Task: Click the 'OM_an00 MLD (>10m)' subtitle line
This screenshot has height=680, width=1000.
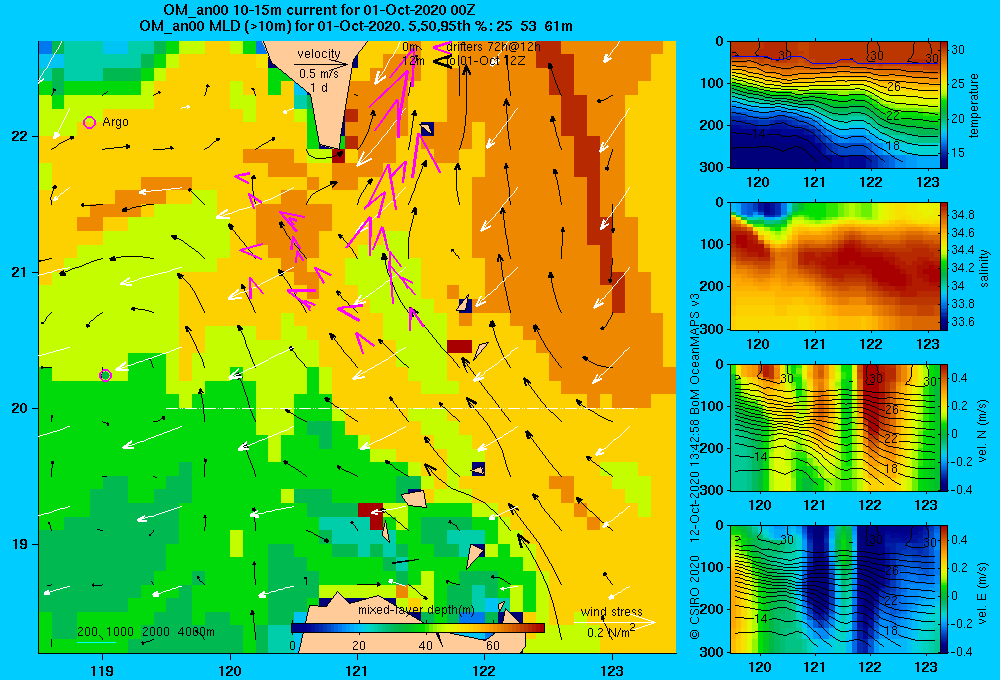Action: point(356,26)
